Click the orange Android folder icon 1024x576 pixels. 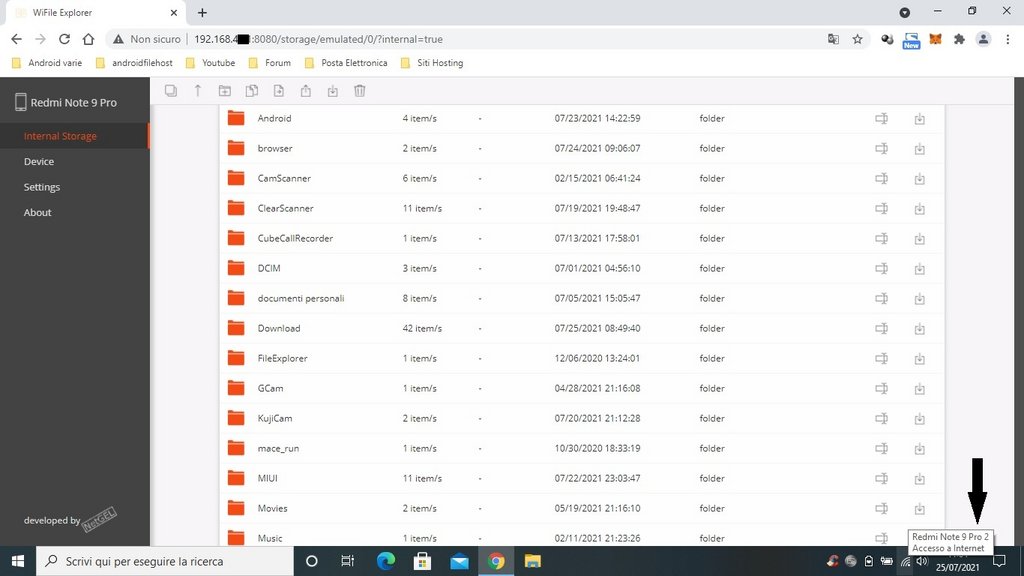point(236,118)
